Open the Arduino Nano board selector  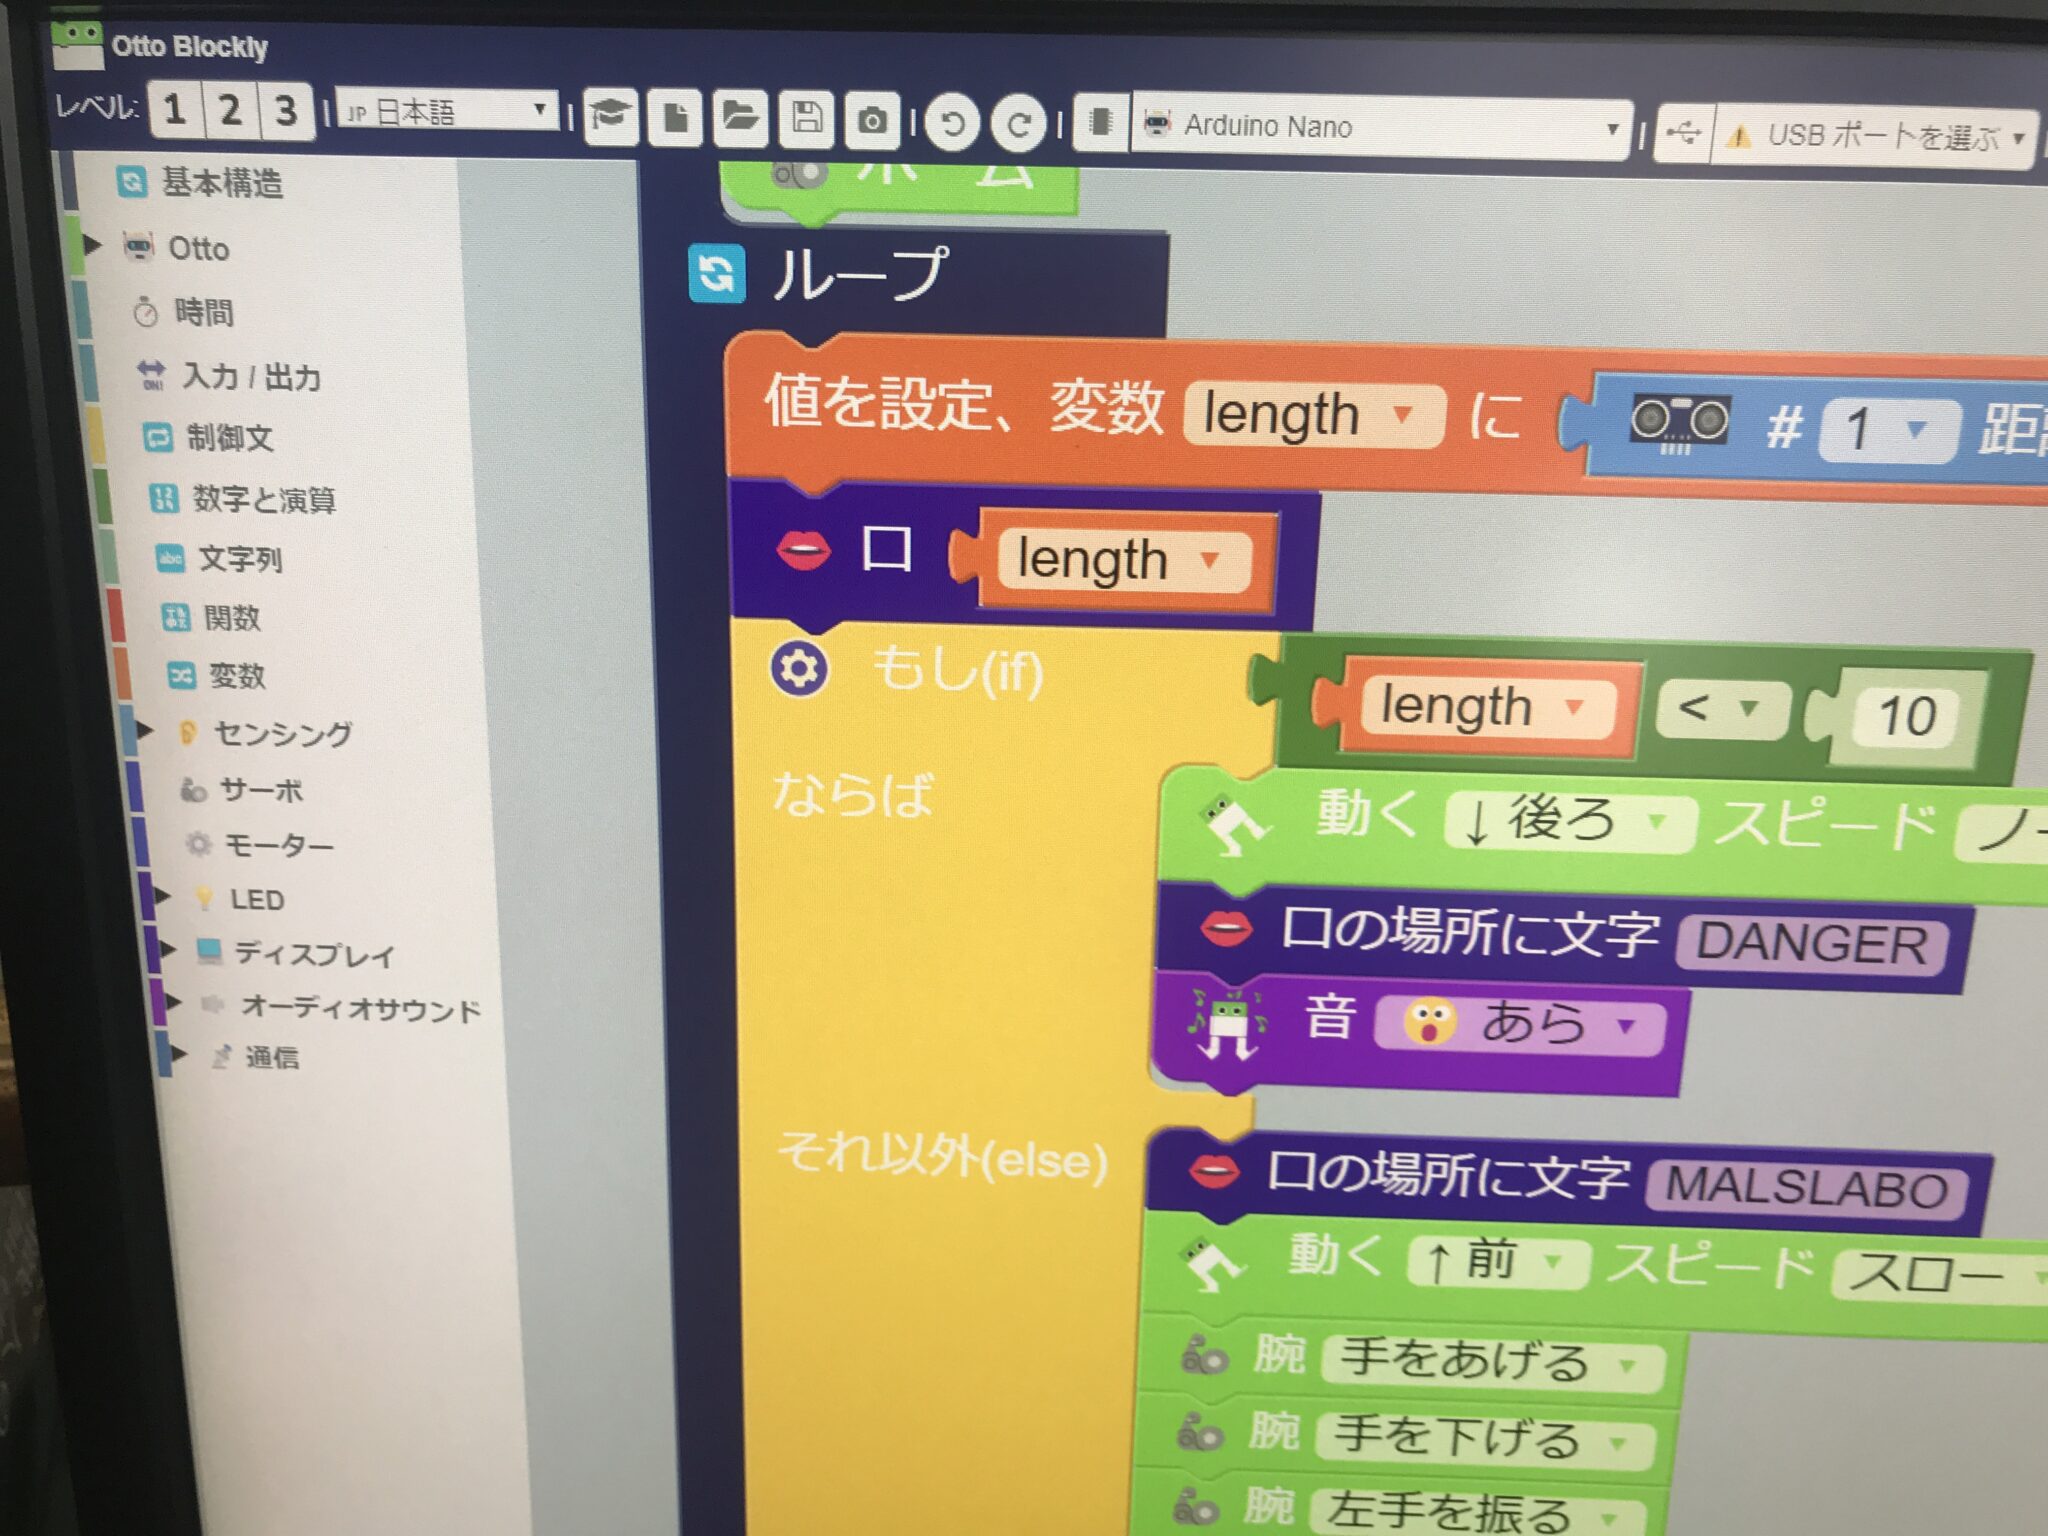point(1380,125)
